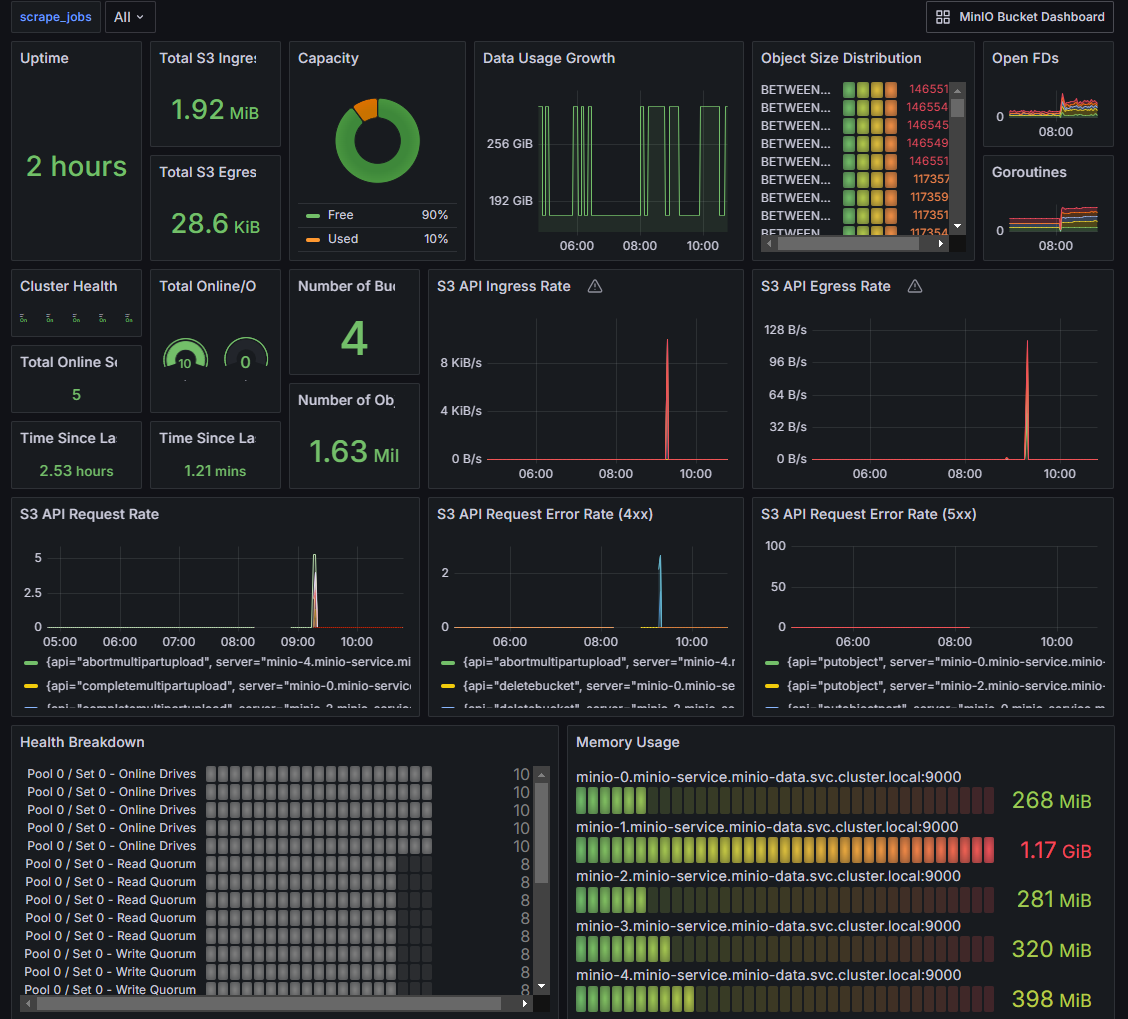Click the 2.53 hours value
Image resolution: width=1128 pixels, height=1019 pixels.
76,471
